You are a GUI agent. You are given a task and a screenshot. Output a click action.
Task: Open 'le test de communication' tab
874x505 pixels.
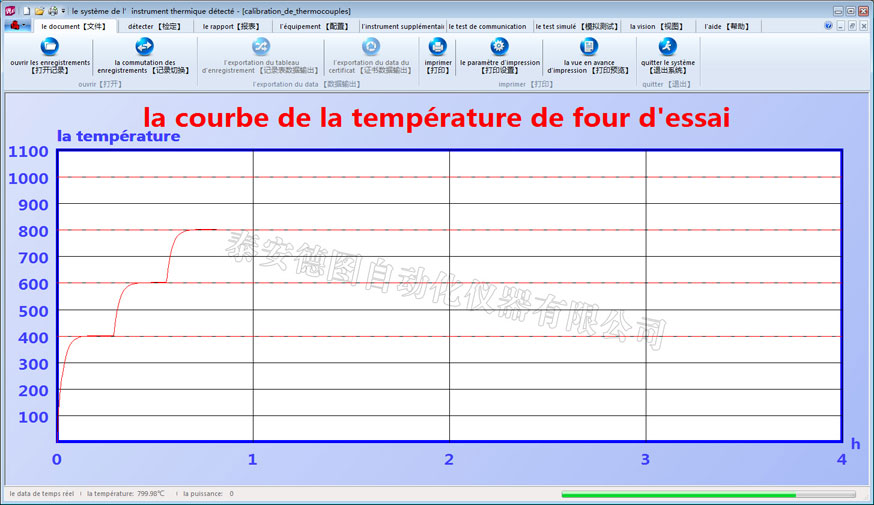tap(487, 27)
